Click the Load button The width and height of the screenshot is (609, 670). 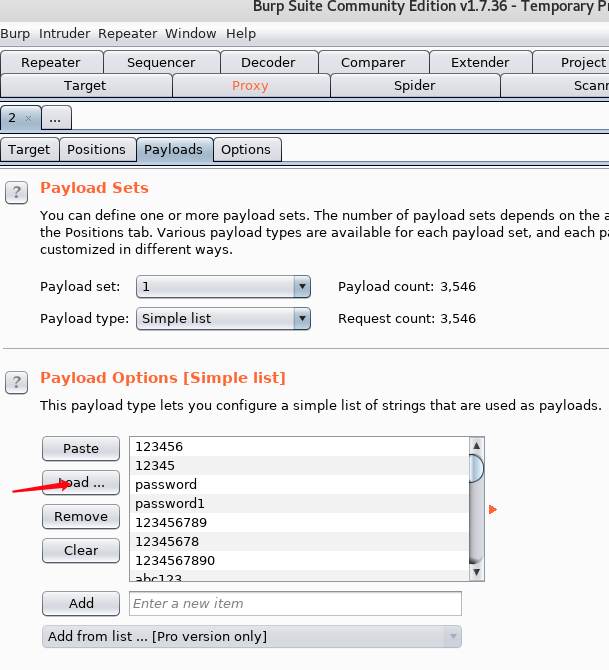(81, 482)
